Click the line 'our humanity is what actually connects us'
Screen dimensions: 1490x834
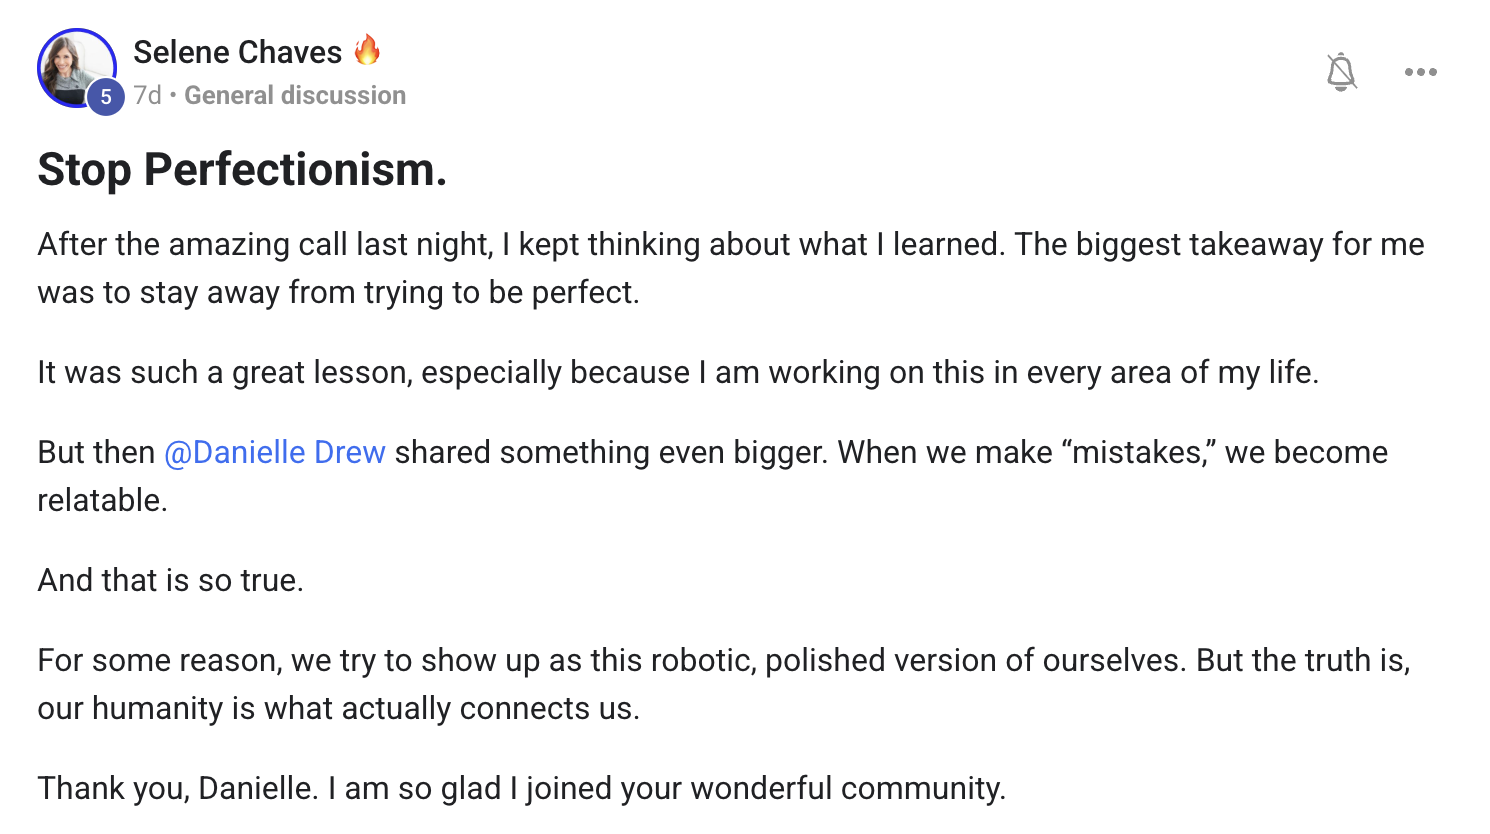click(x=338, y=708)
